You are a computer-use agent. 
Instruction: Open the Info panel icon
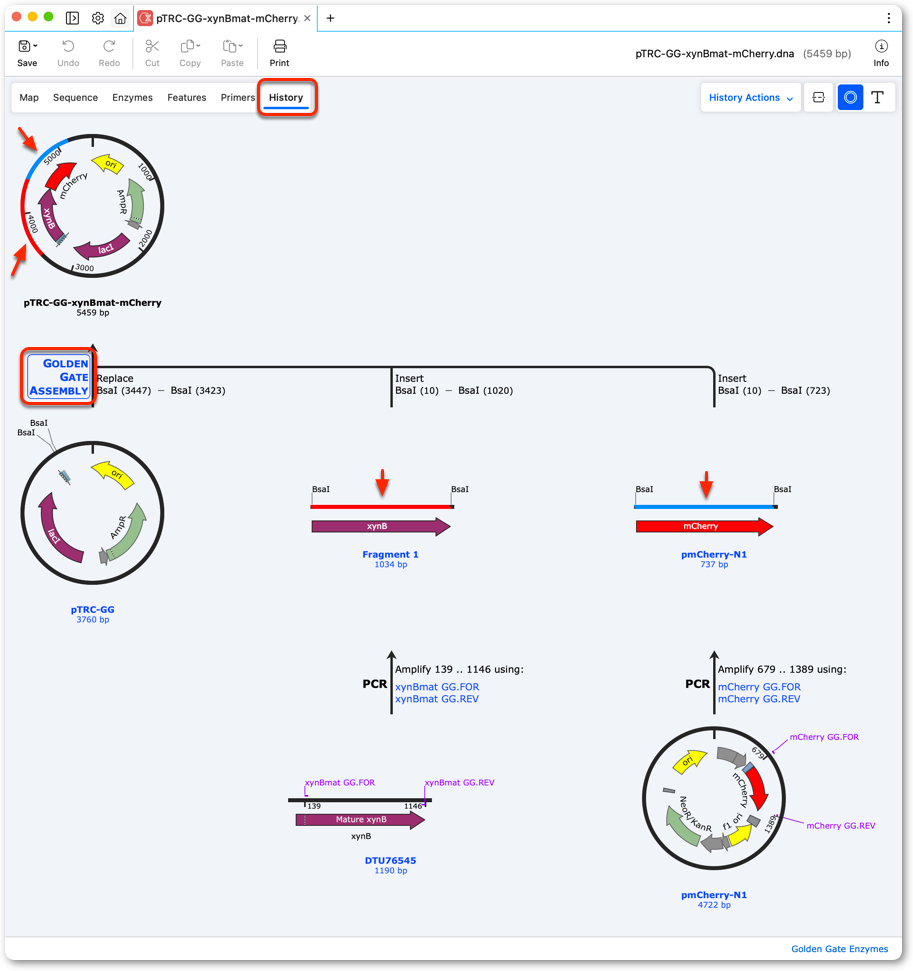pyautogui.click(x=881, y=46)
